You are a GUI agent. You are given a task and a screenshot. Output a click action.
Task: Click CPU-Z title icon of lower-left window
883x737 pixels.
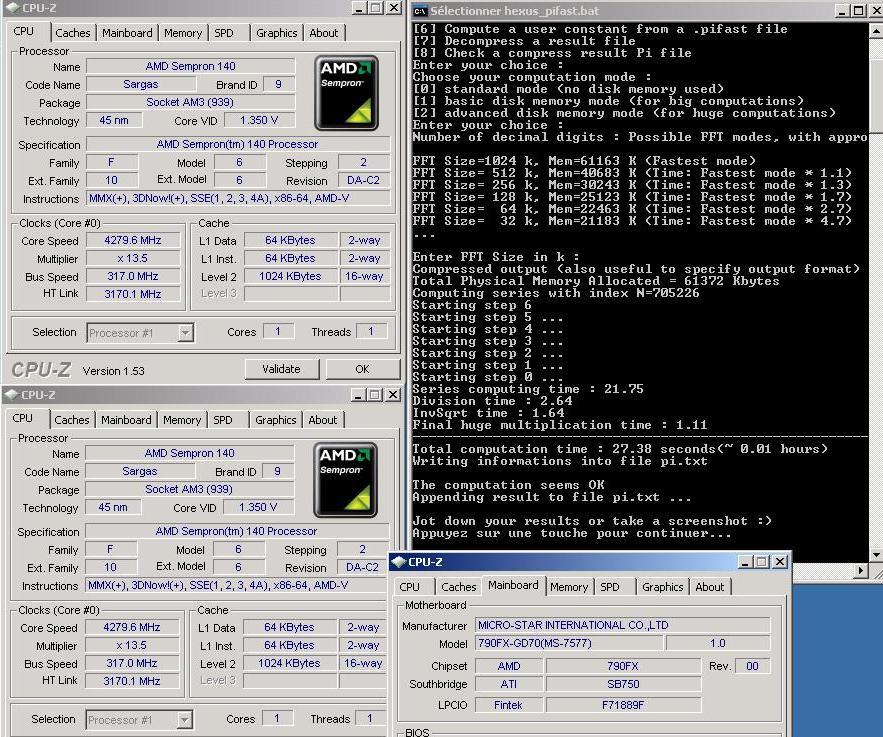pyautogui.click(x=10, y=395)
